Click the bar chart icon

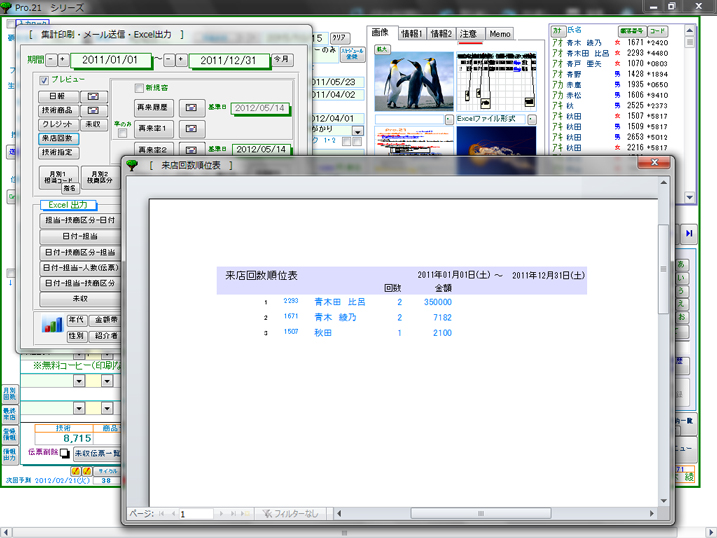52,324
